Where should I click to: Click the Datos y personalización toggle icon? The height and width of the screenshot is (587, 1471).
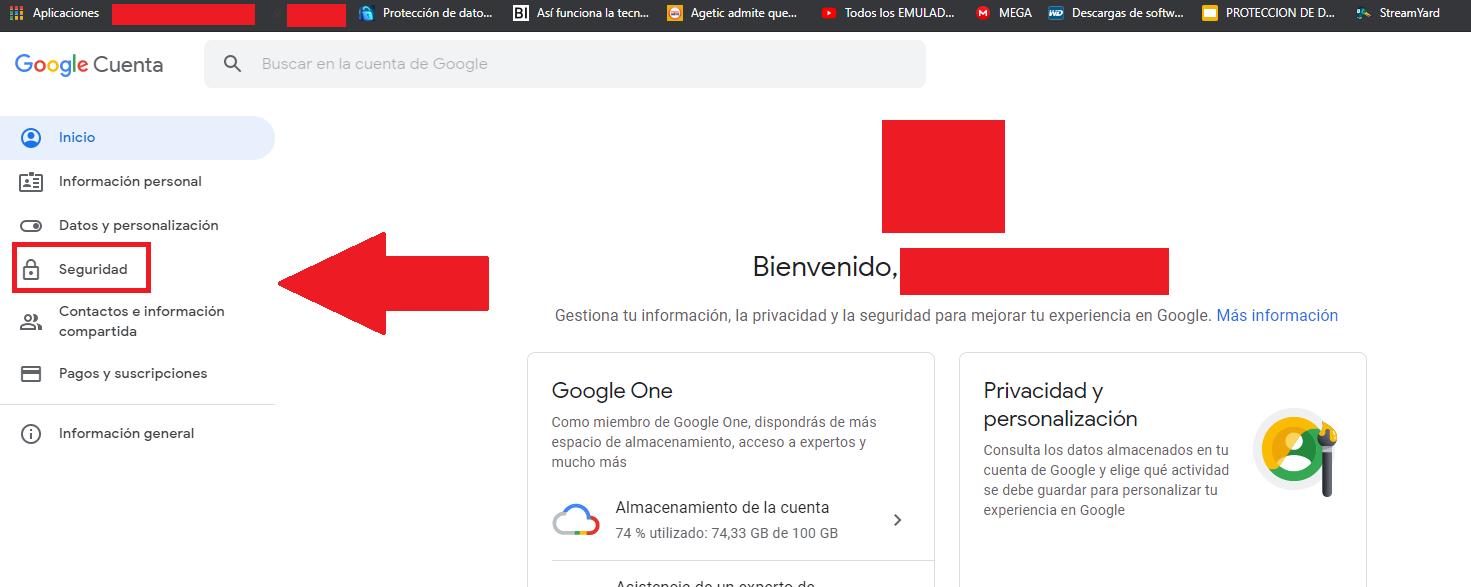pyautogui.click(x=31, y=226)
